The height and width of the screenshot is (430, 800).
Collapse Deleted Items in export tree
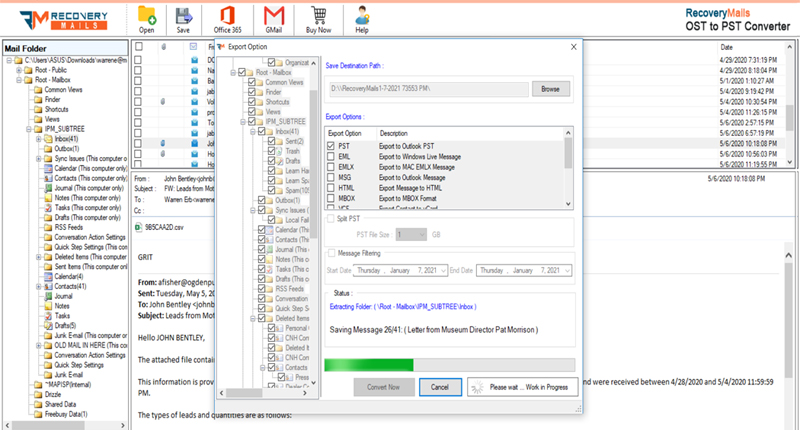click(253, 318)
